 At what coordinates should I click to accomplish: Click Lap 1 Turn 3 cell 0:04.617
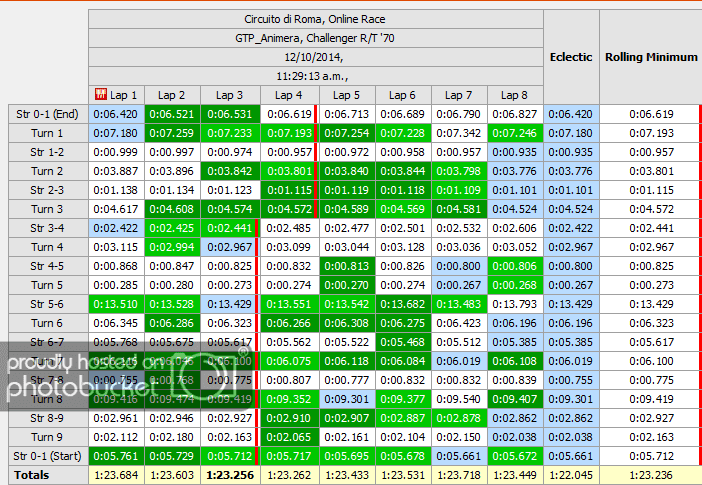[x=116, y=209]
